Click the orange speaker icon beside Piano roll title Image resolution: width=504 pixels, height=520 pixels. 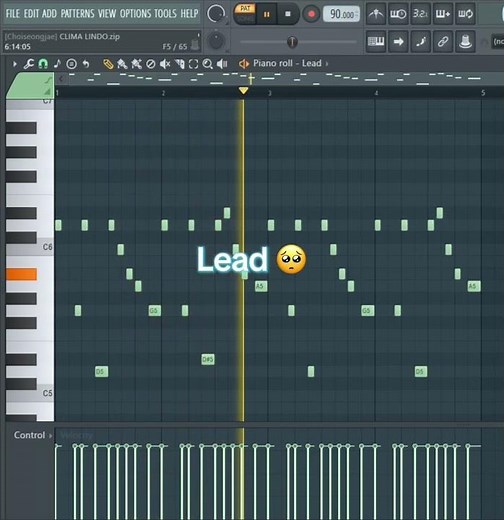(244, 63)
